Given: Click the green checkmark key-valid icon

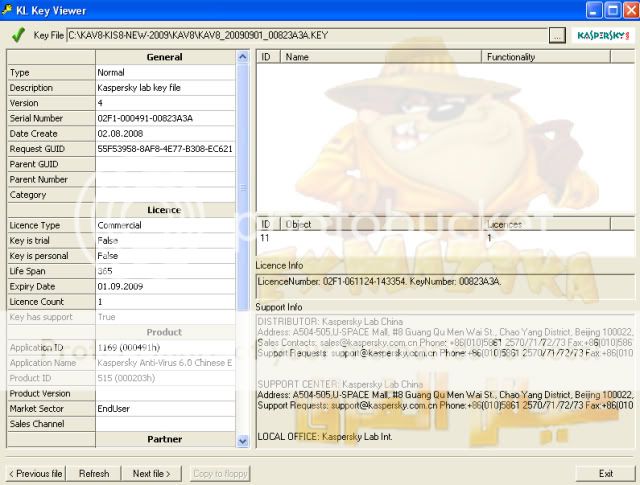Looking at the screenshot, I should coord(18,35).
